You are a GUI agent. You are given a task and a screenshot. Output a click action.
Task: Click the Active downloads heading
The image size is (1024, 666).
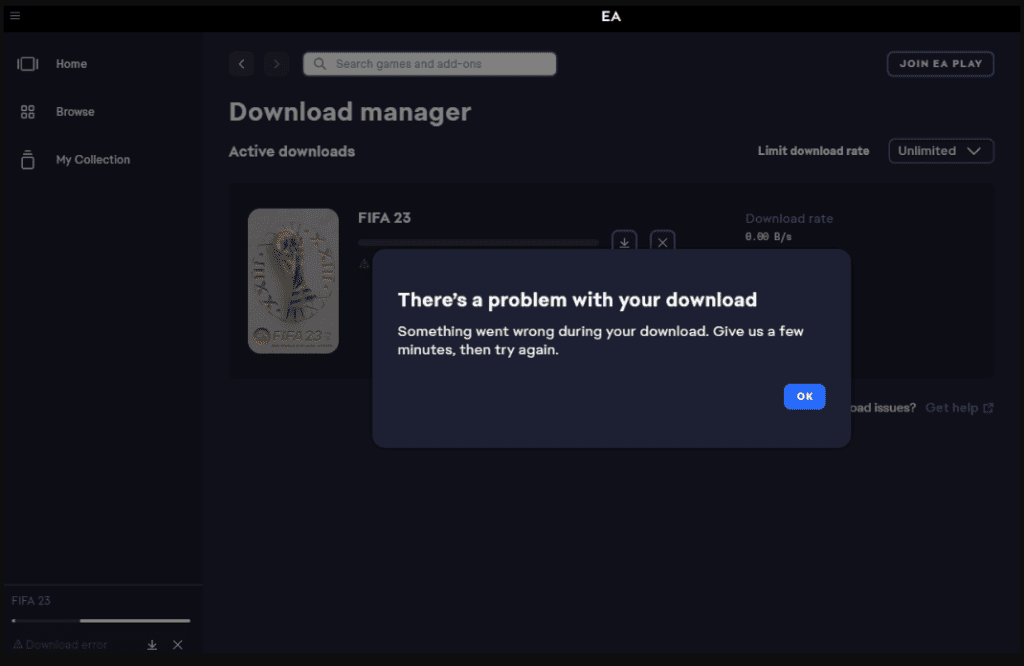292,151
